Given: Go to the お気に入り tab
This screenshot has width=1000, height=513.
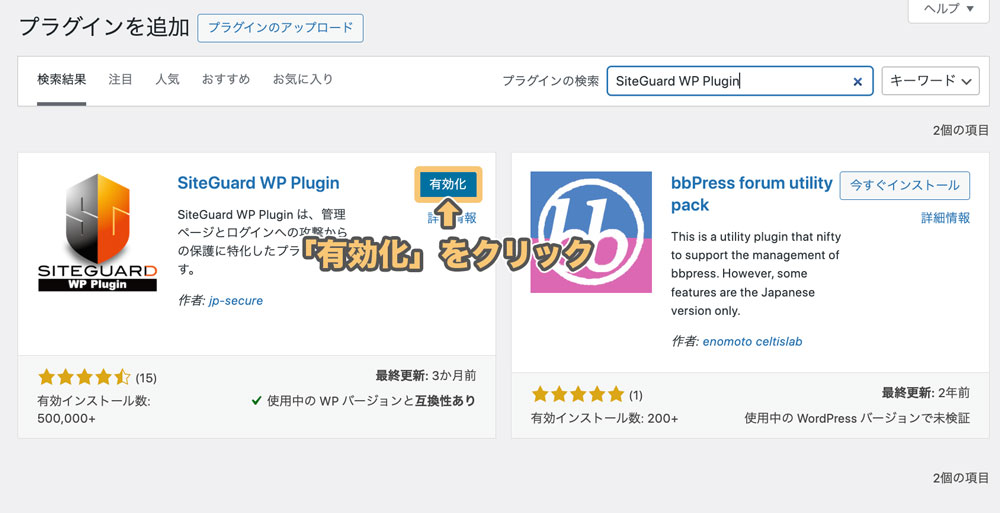Looking at the screenshot, I should (x=303, y=79).
